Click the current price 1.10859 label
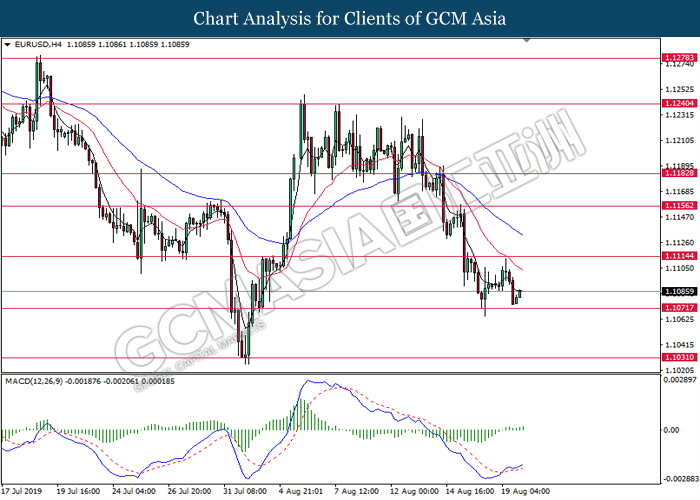This screenshot has height=500, width=700. pyautogui.click(x=679, y=292)
